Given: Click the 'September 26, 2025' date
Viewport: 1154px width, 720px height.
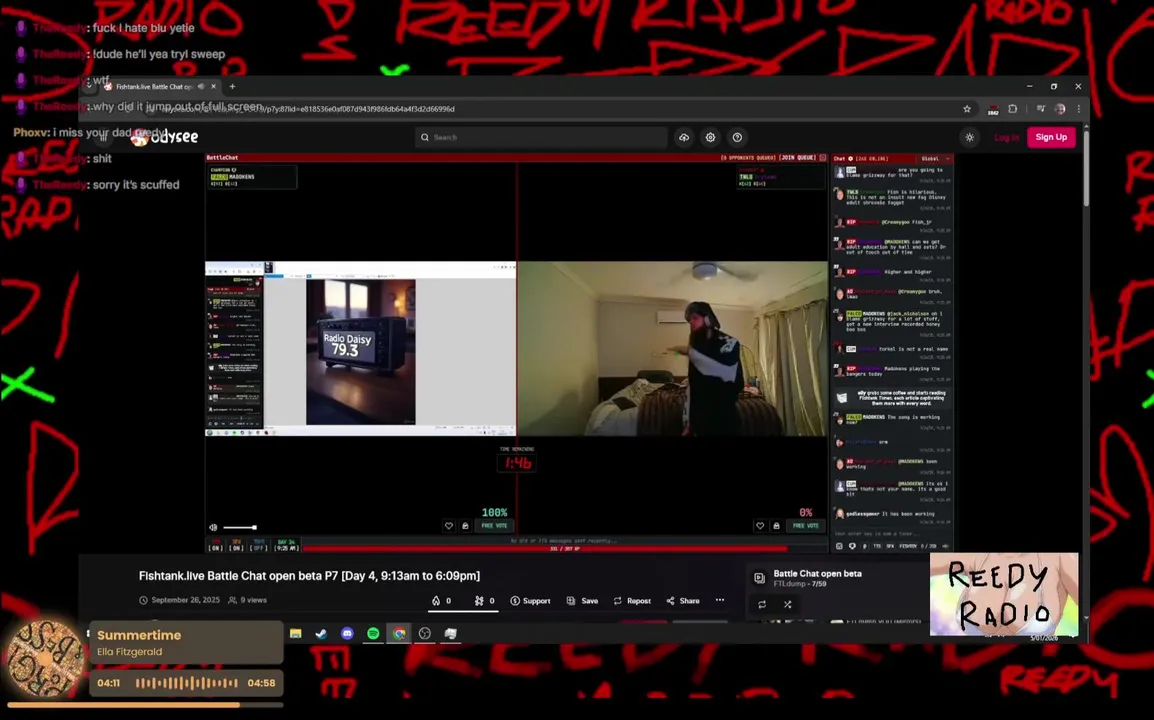Looking at the screenshot, I should coord(185,600).
